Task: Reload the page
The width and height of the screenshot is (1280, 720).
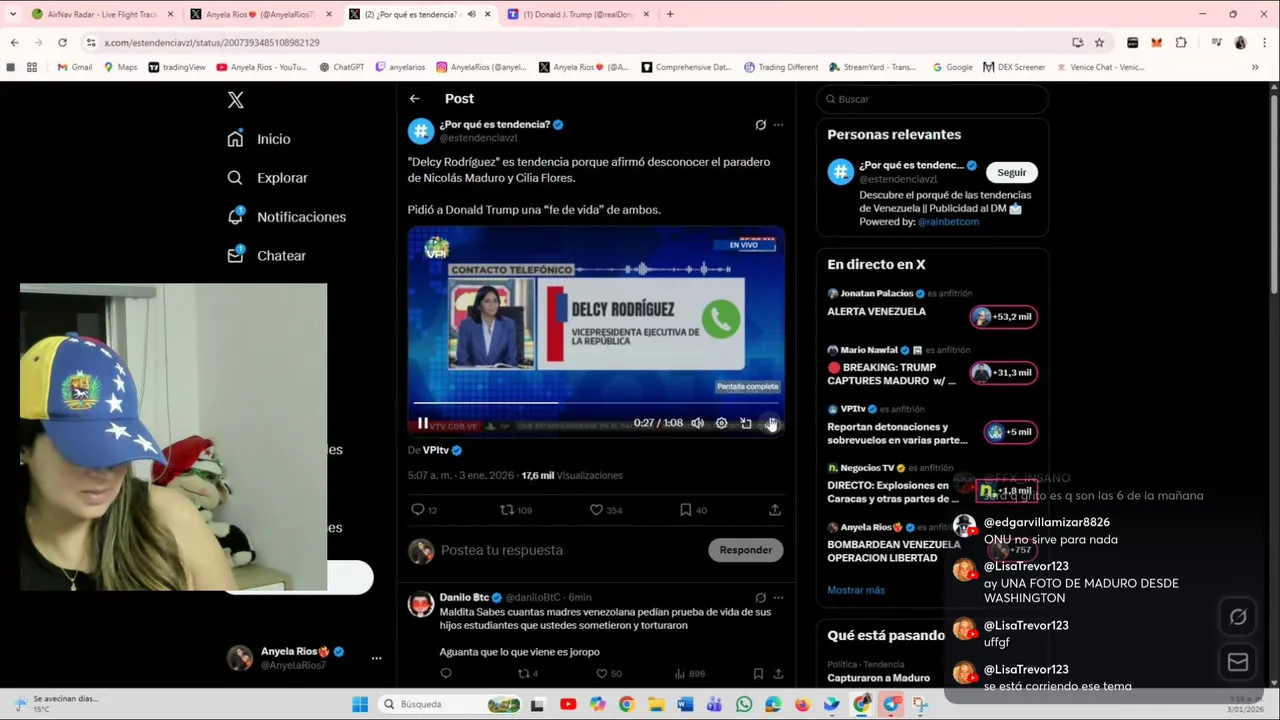Action: point(62,42)
